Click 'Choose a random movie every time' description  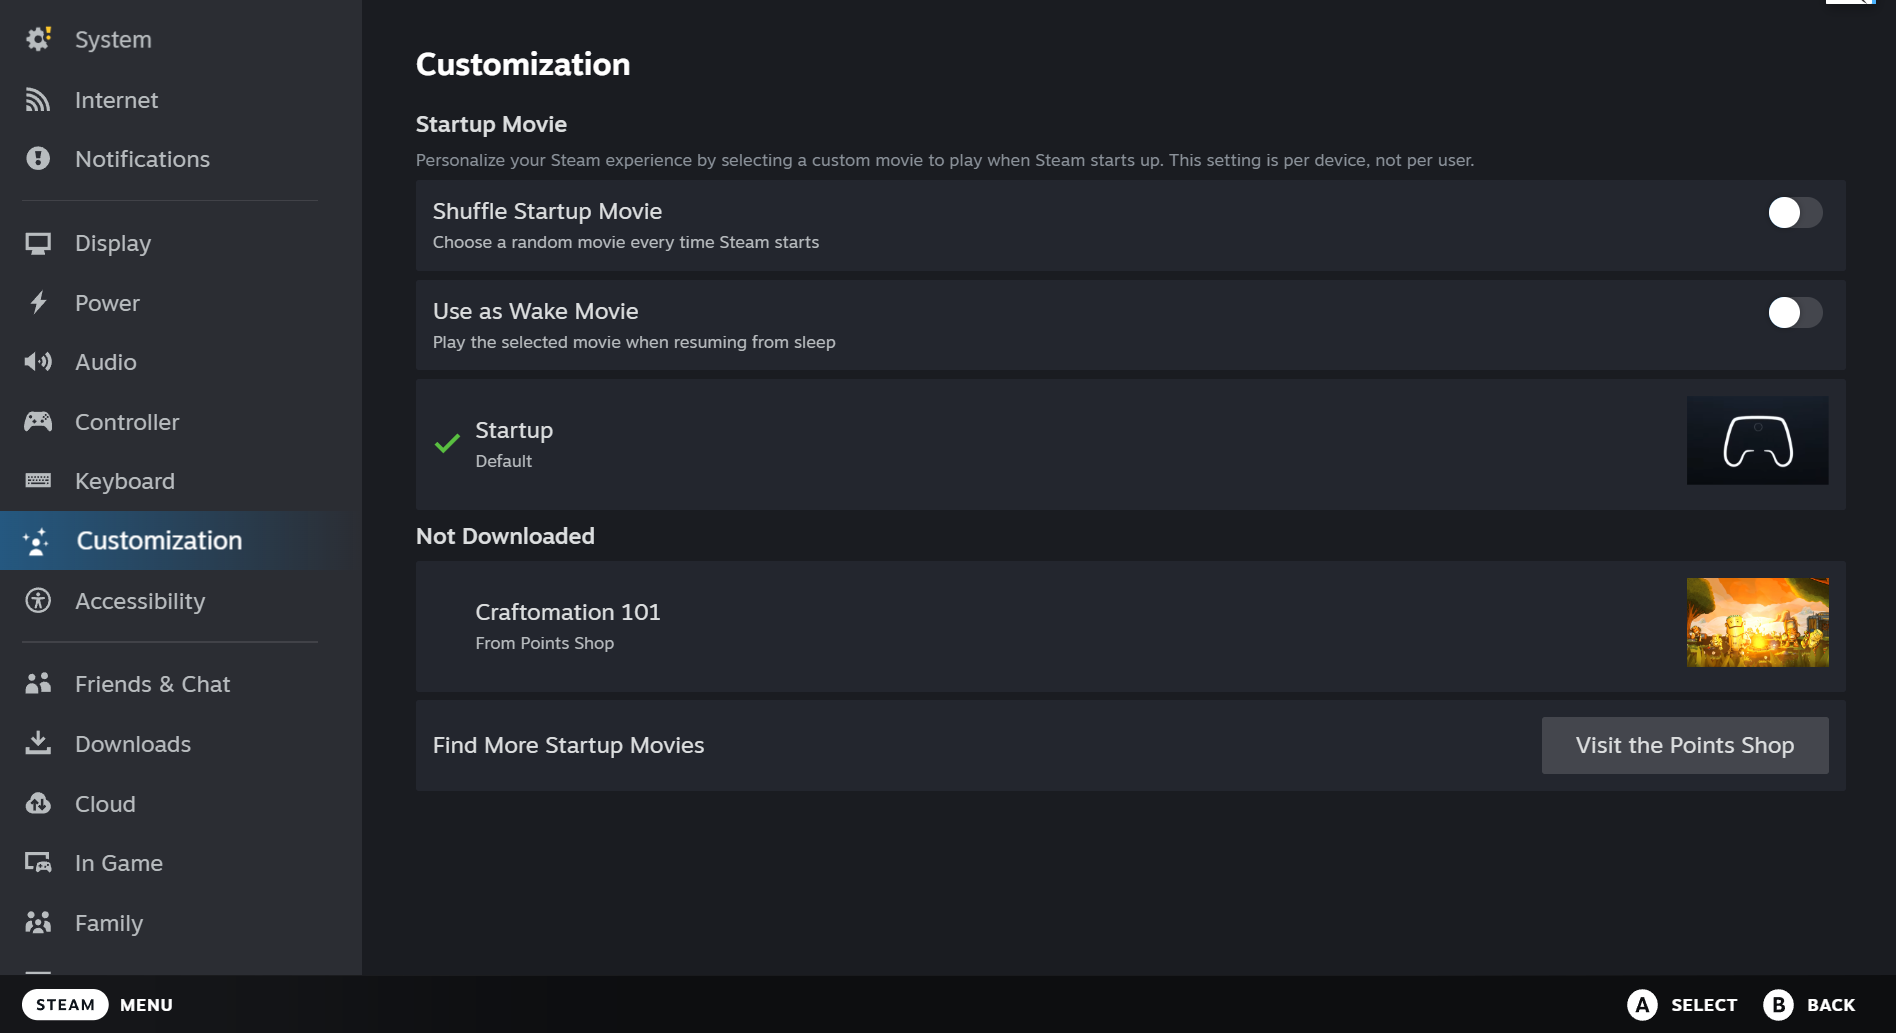click(626, 242)
